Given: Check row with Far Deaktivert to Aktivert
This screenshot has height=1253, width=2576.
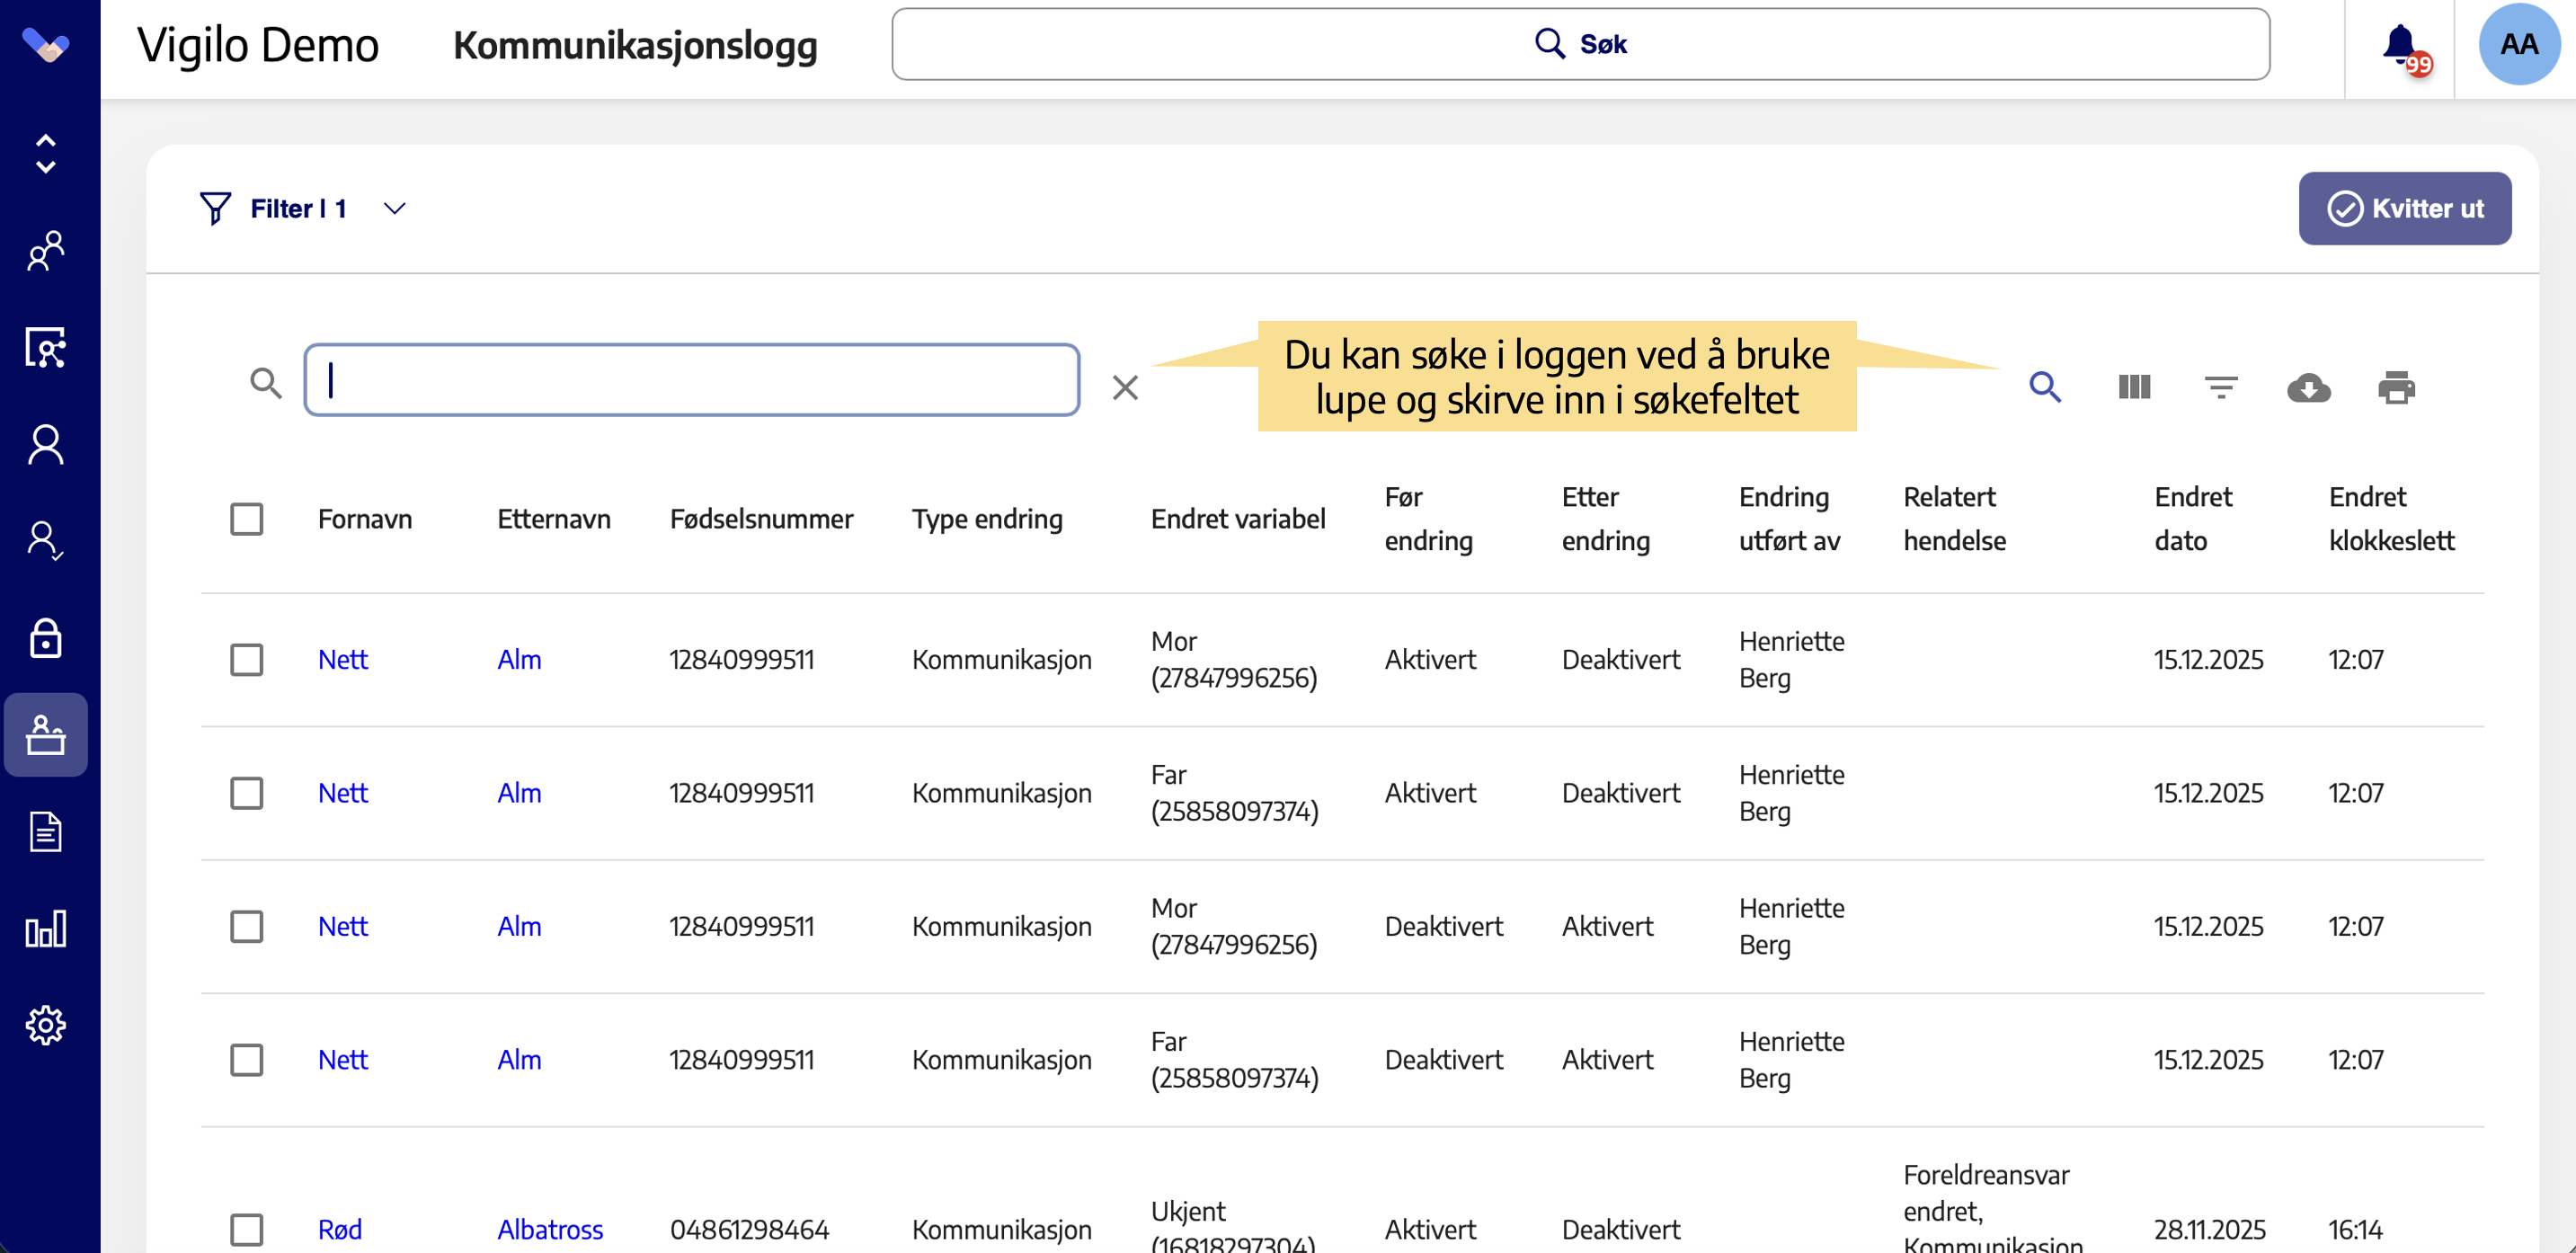Looking at the screenshot, I should coord(246,1060).
